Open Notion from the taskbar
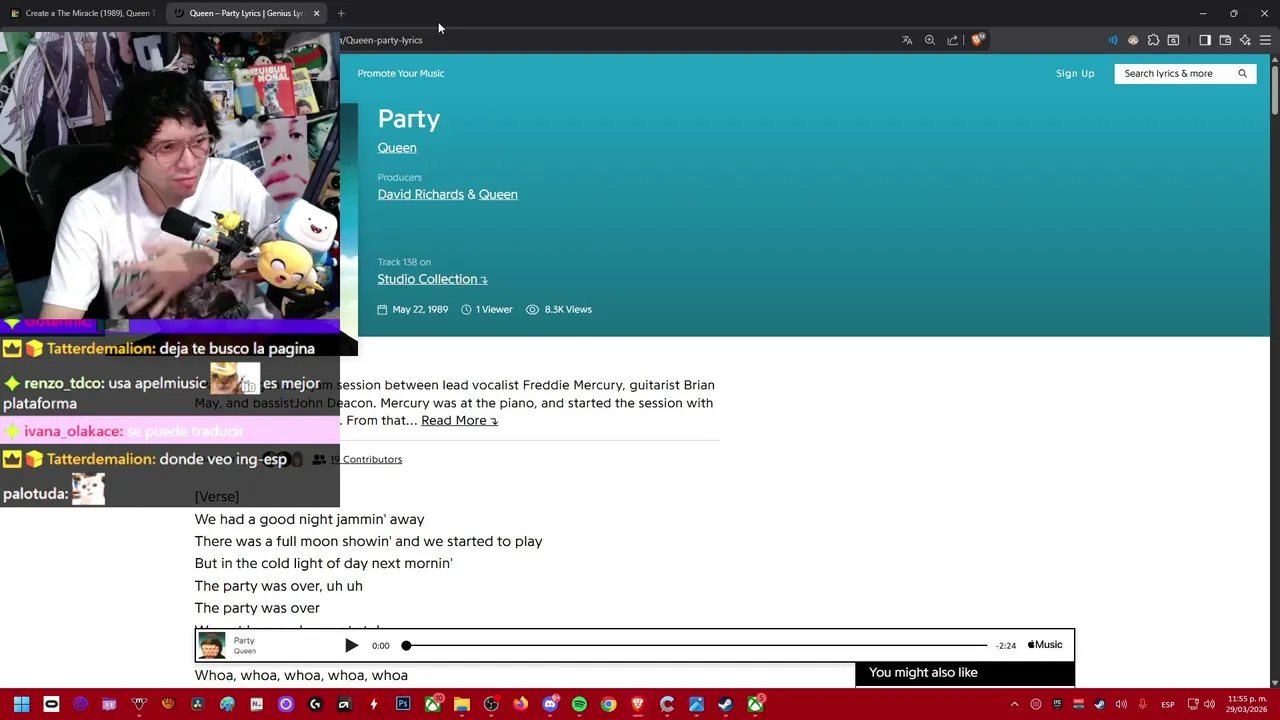Image resolution: width=1280 pixels, height=720 pixels. point(257,704)
